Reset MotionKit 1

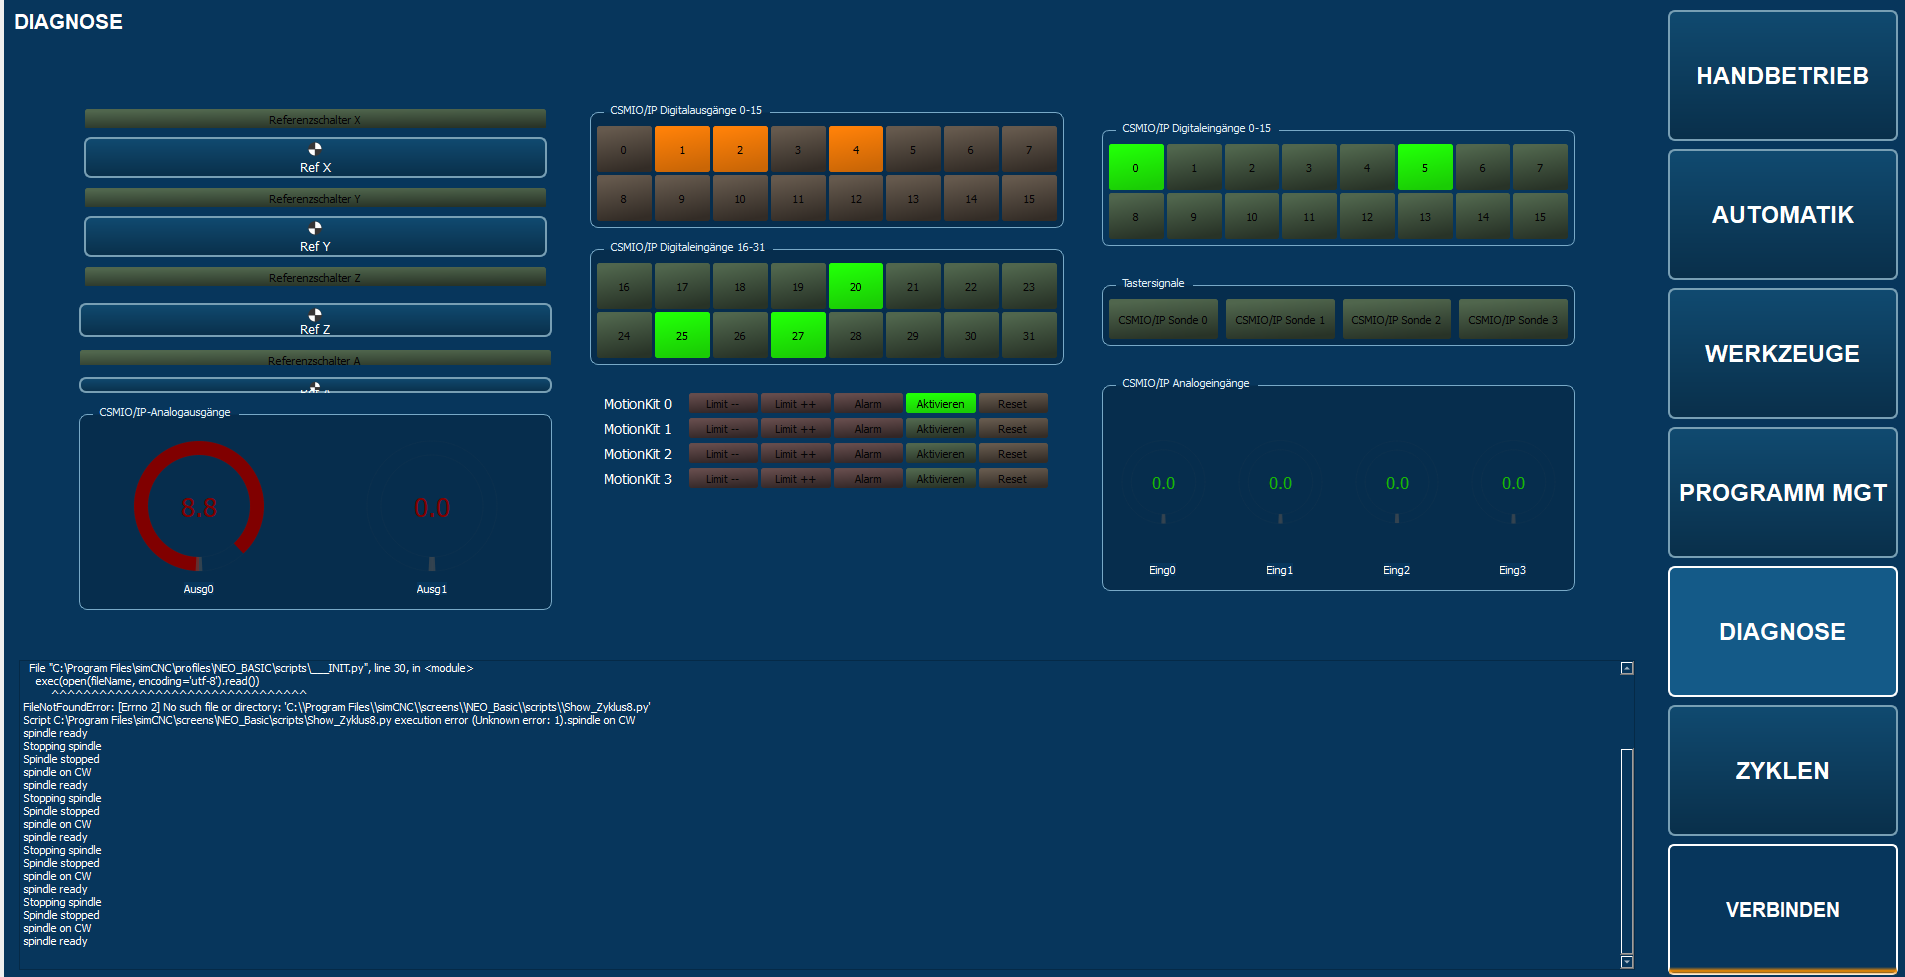pos(1012,429)
